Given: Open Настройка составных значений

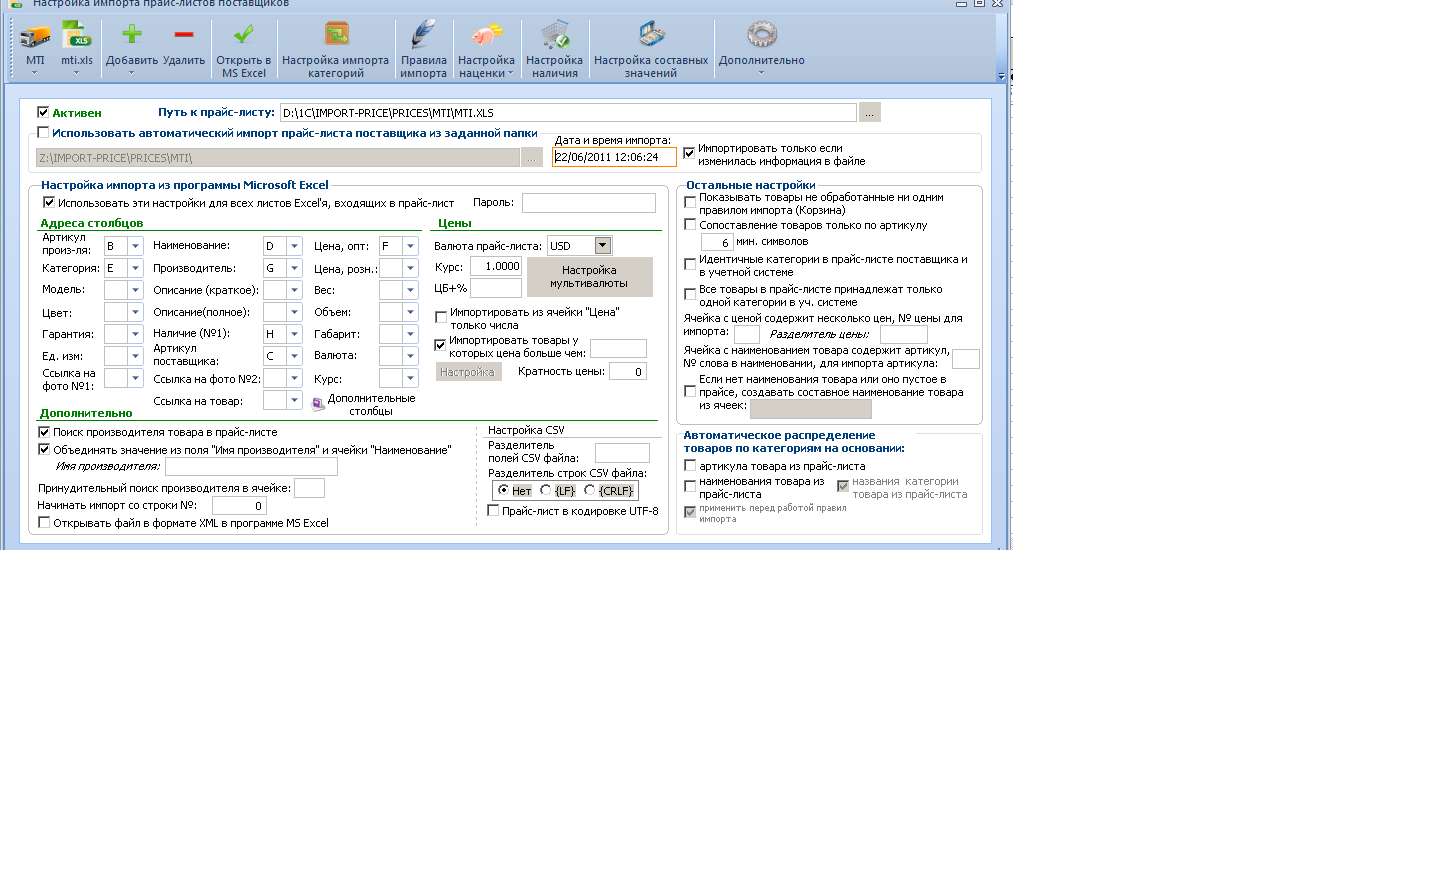Looking at the screenshot, I should pos(651,50).
